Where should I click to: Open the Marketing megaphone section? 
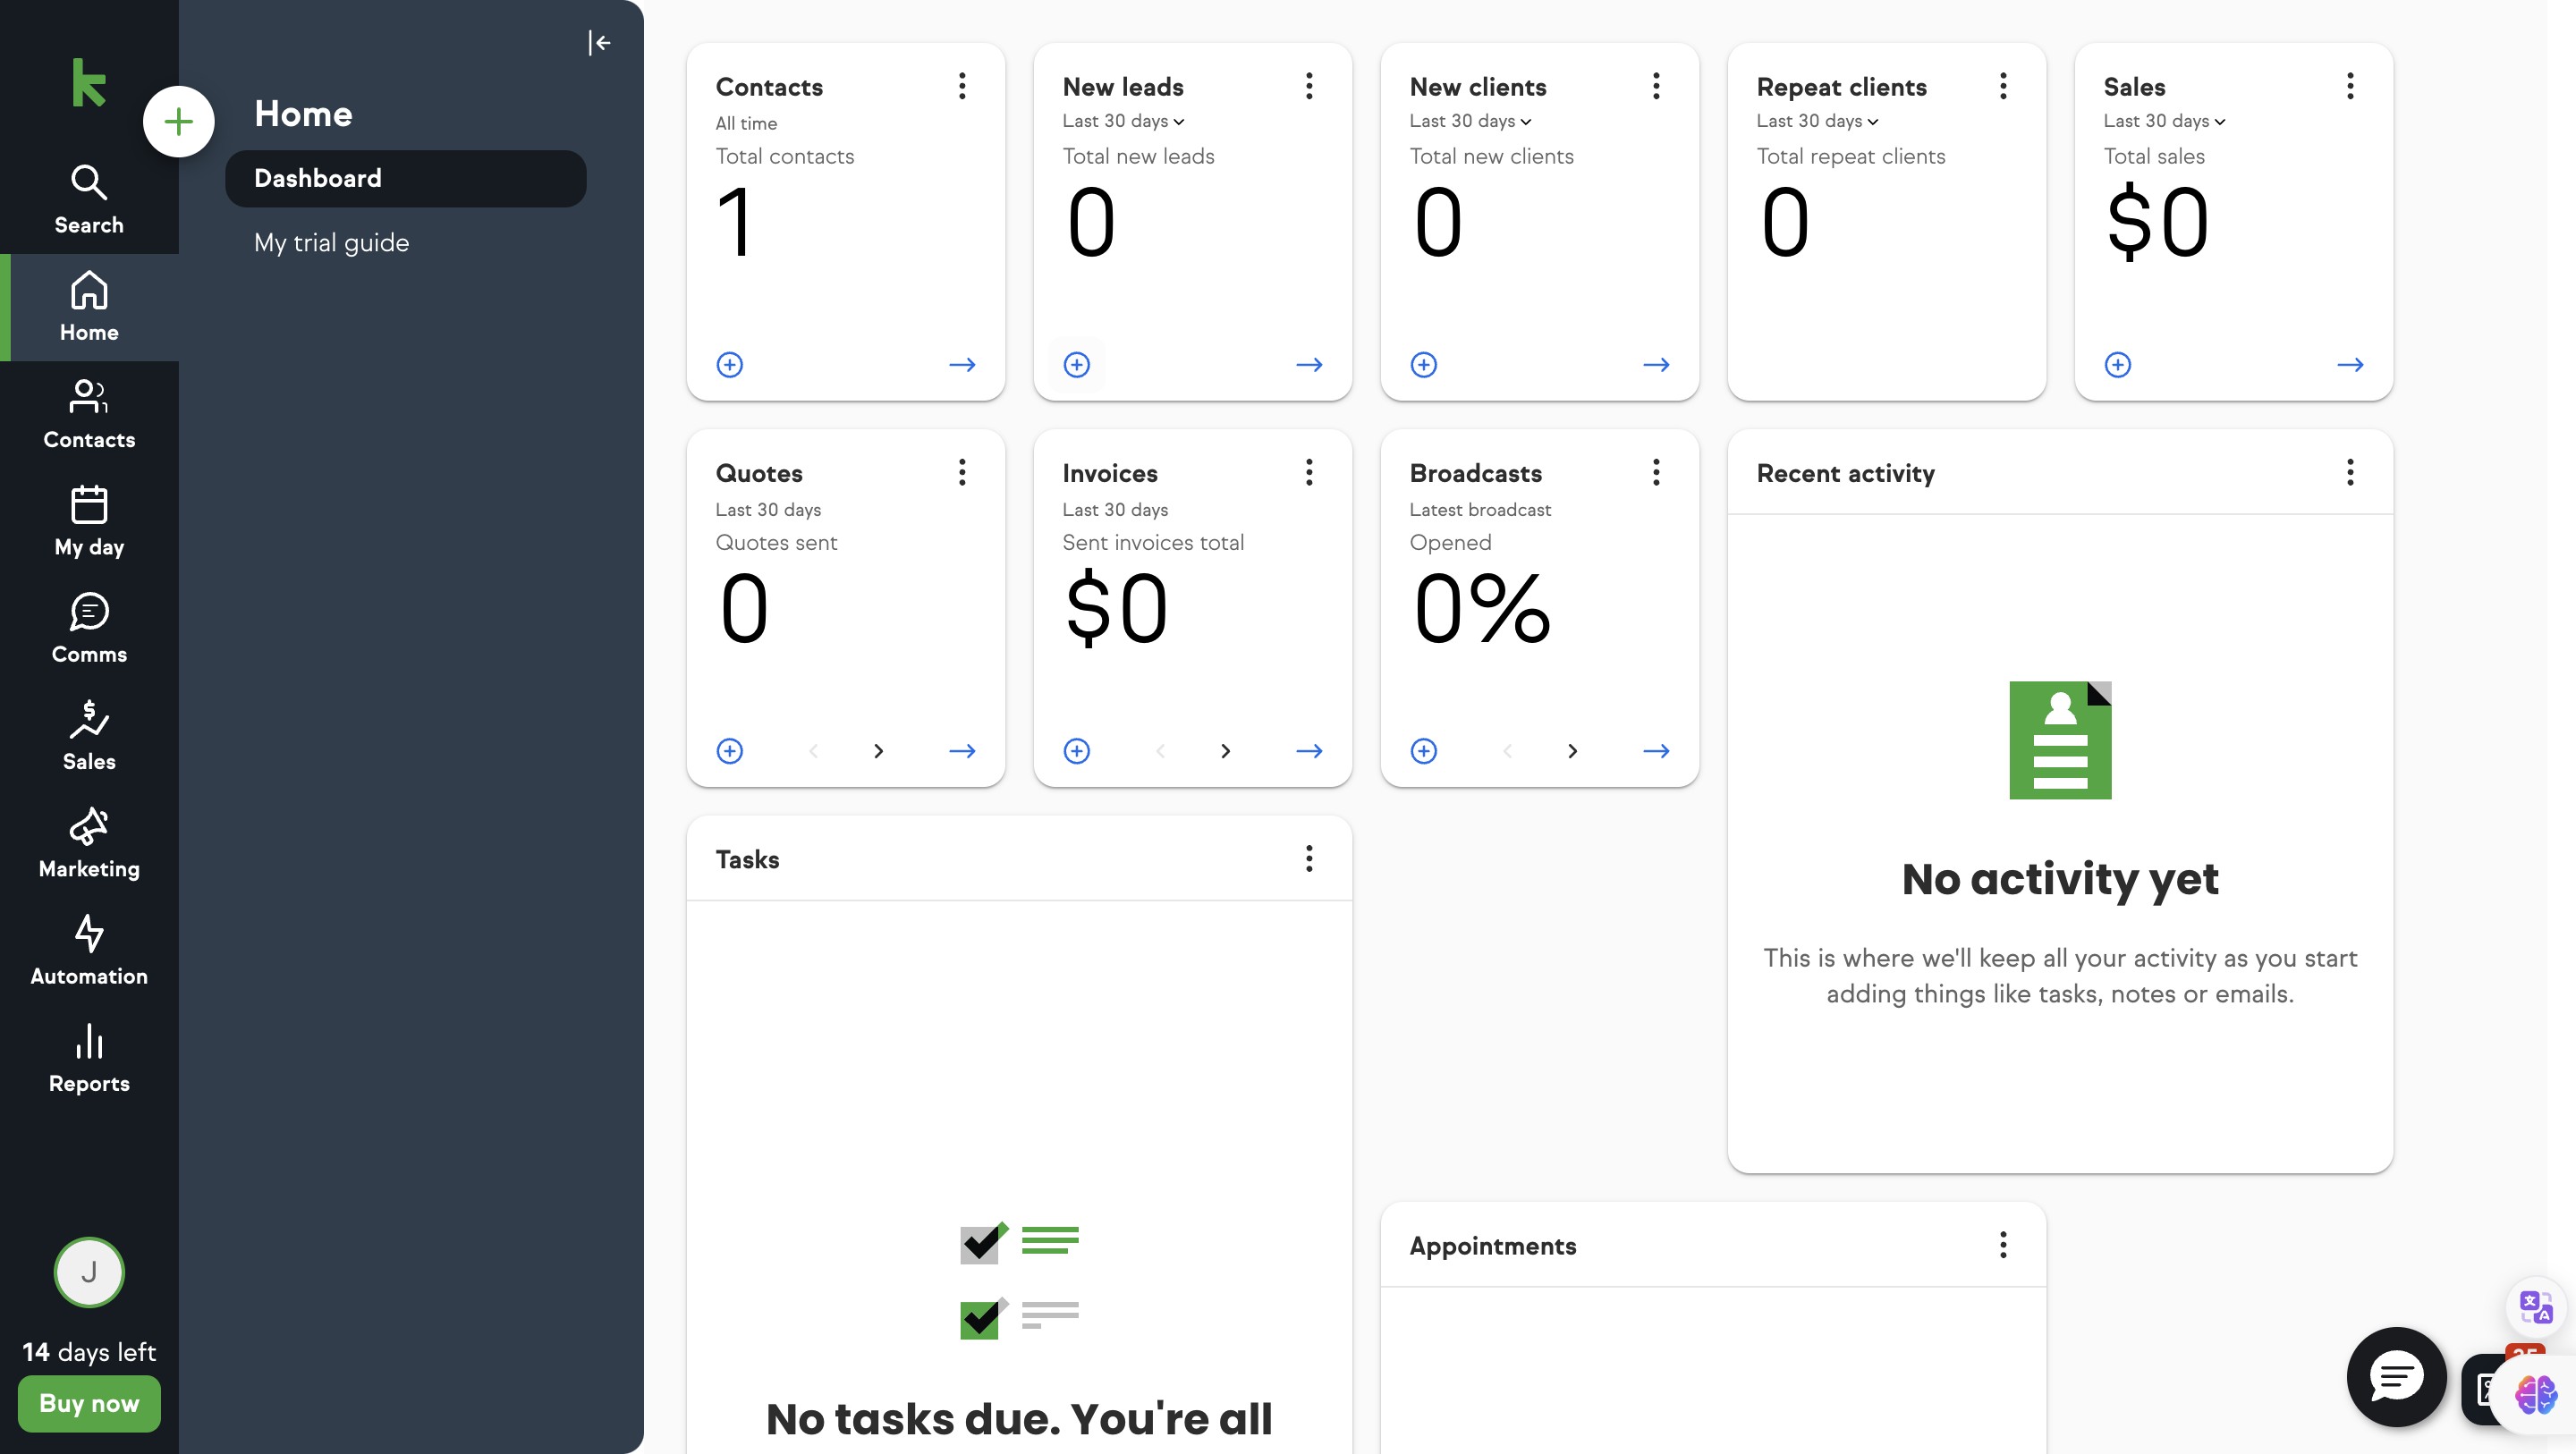(x=89, y=843)
